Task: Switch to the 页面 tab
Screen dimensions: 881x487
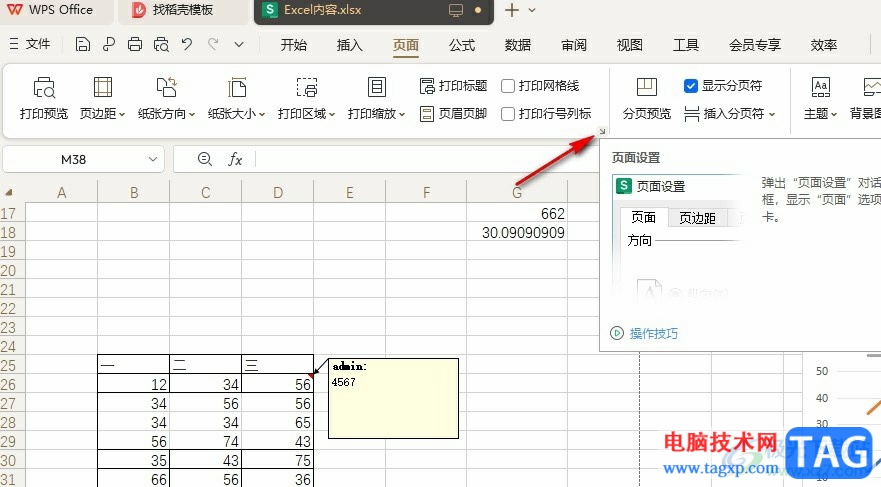Action: [406, 45]
